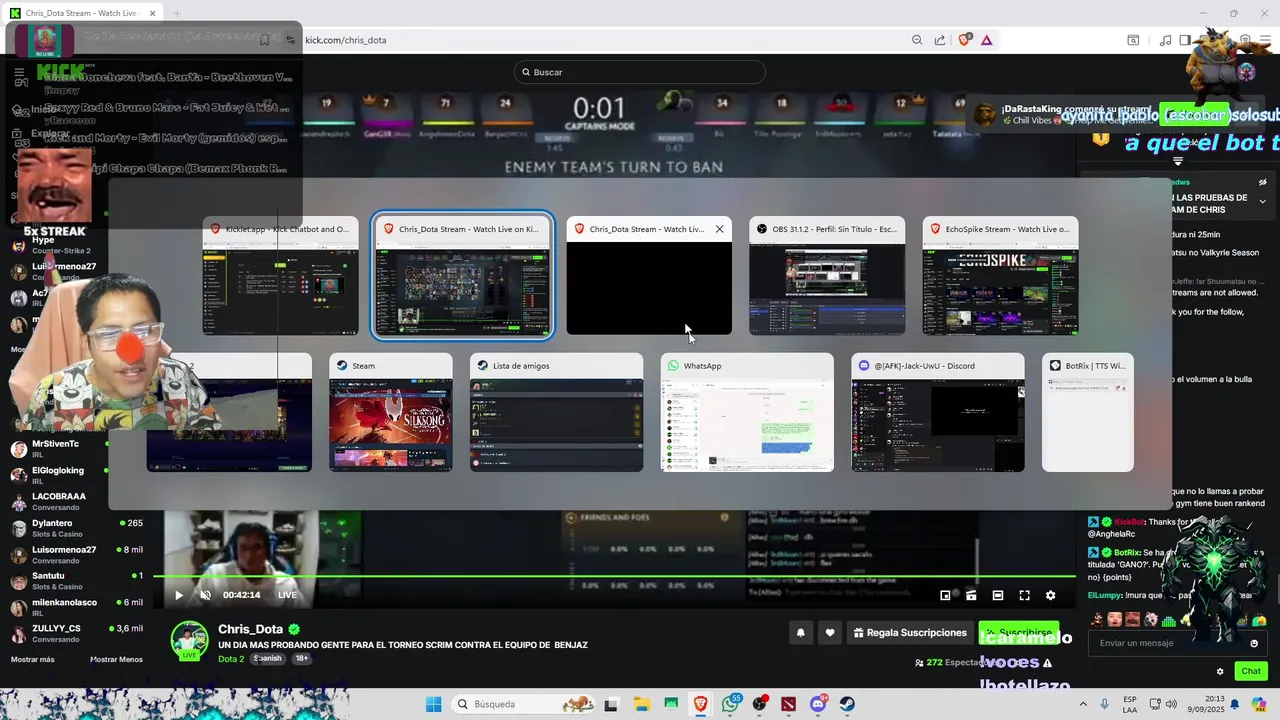Select the Chris_Dota Stream browser tab
This screenshot has height=720, width=1280.
coord(82,14)
